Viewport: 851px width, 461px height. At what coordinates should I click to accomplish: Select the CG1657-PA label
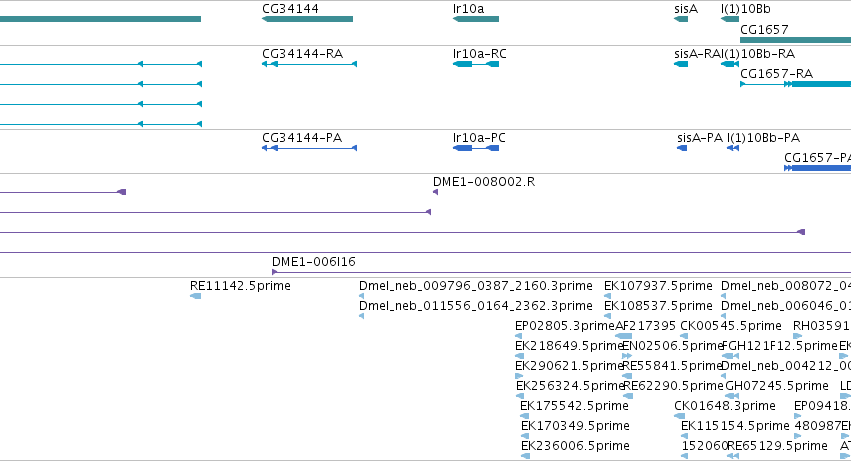817,158
